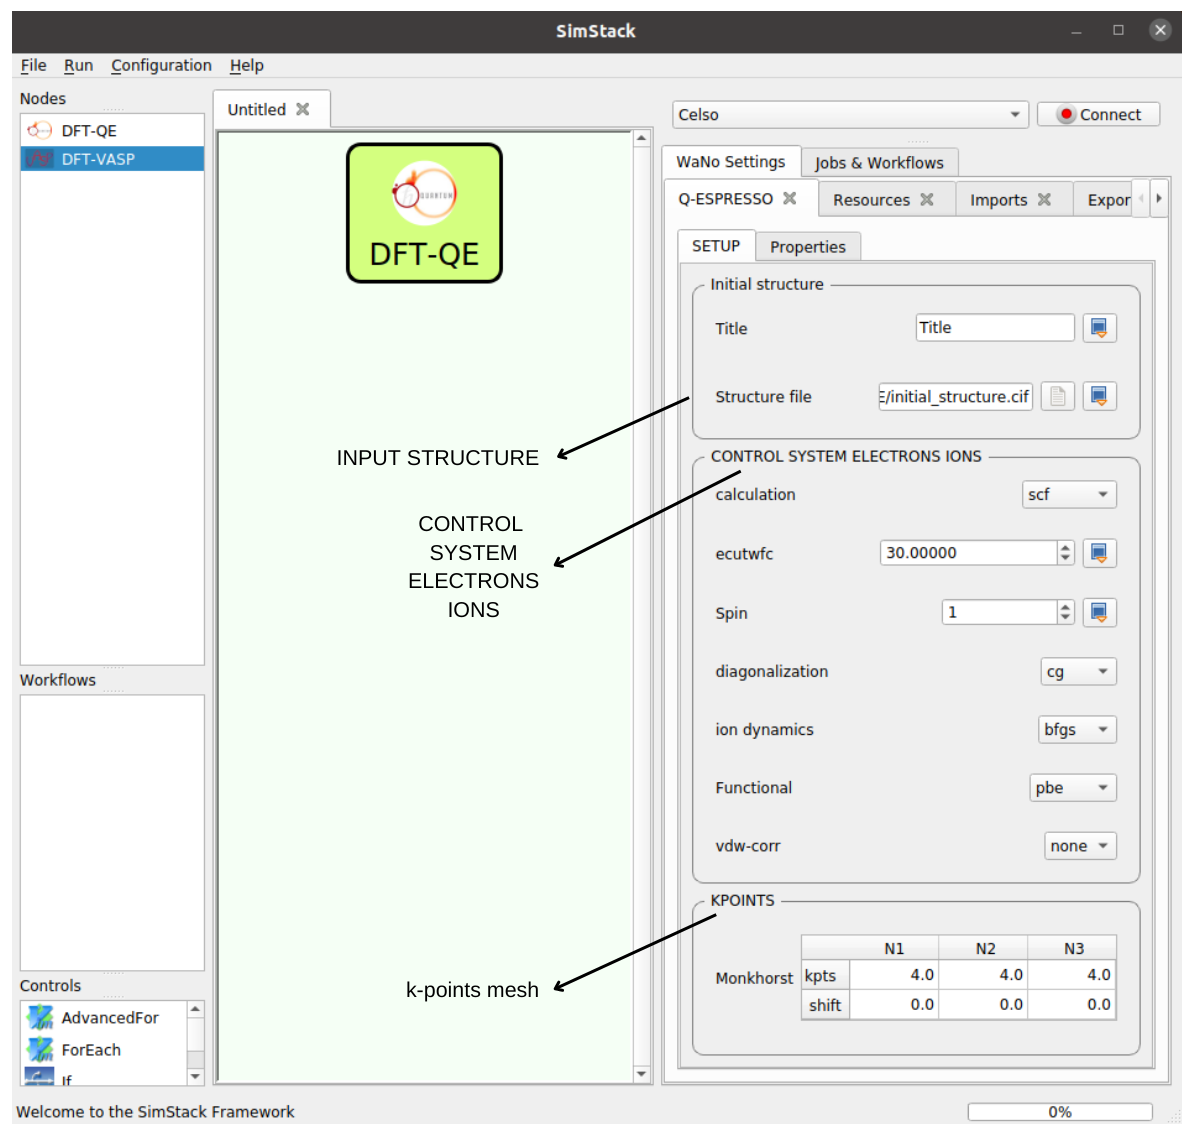The width and height of the screenshot is (1200, 1140).
Task: Click the Controls list scroll down arrow
Action: coord(195,1077)
